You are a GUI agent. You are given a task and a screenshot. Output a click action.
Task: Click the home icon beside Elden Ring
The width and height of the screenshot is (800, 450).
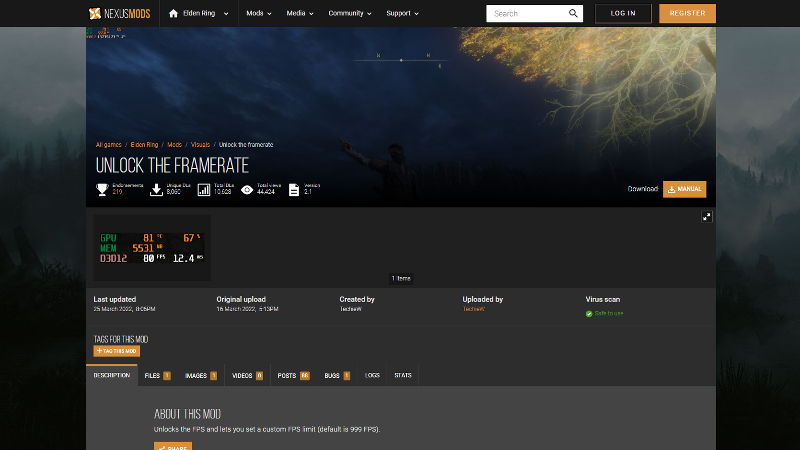pos(173,13)
